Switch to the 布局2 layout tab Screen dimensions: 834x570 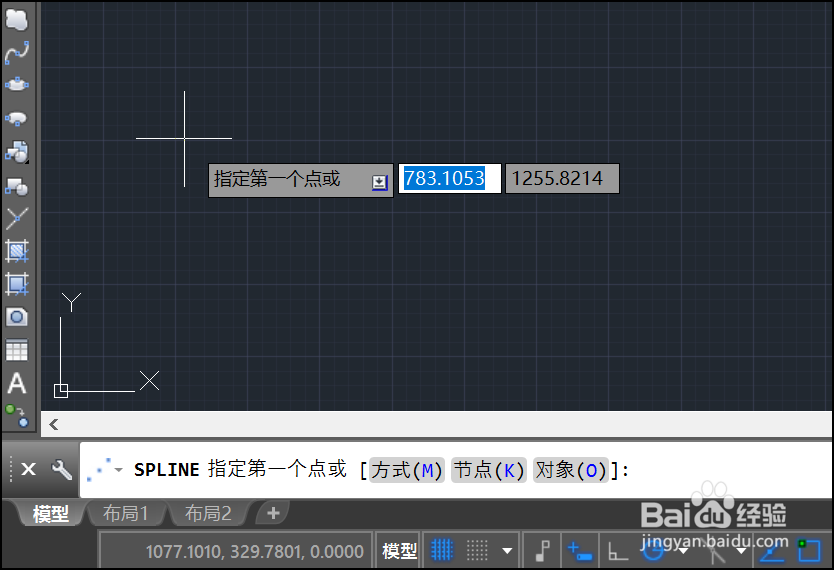click(208, 513)
